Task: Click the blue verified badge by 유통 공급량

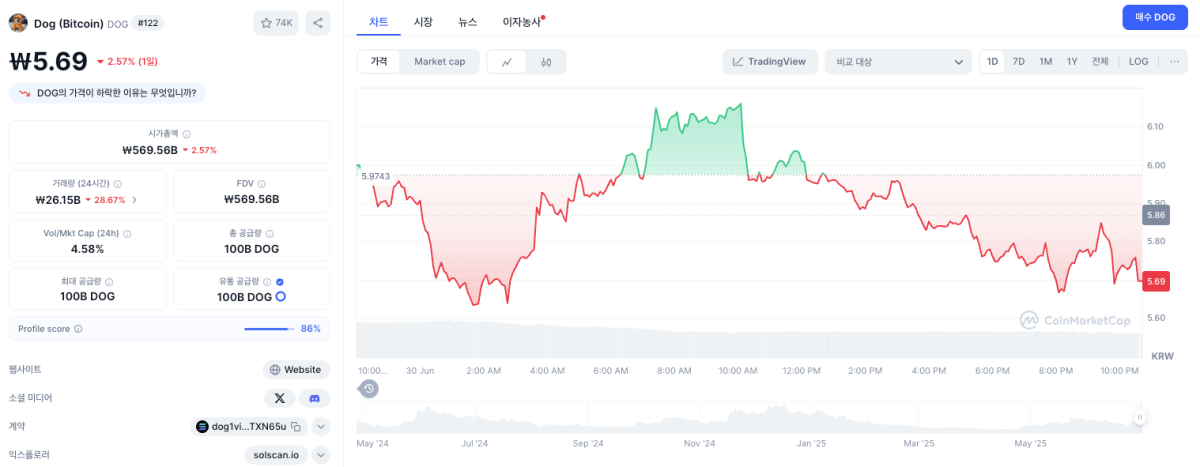Action: tap(280, 282)
